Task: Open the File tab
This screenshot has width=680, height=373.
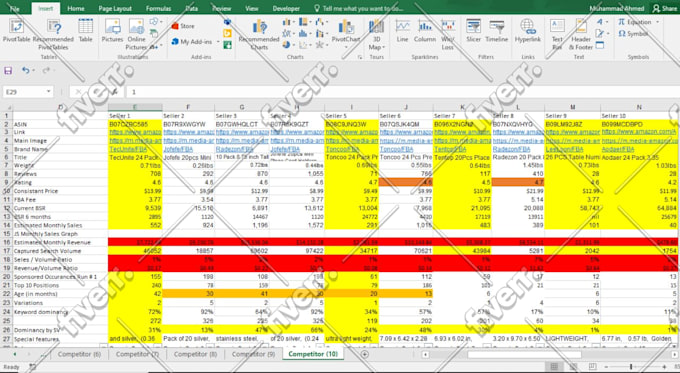Action: coord(14,8)
